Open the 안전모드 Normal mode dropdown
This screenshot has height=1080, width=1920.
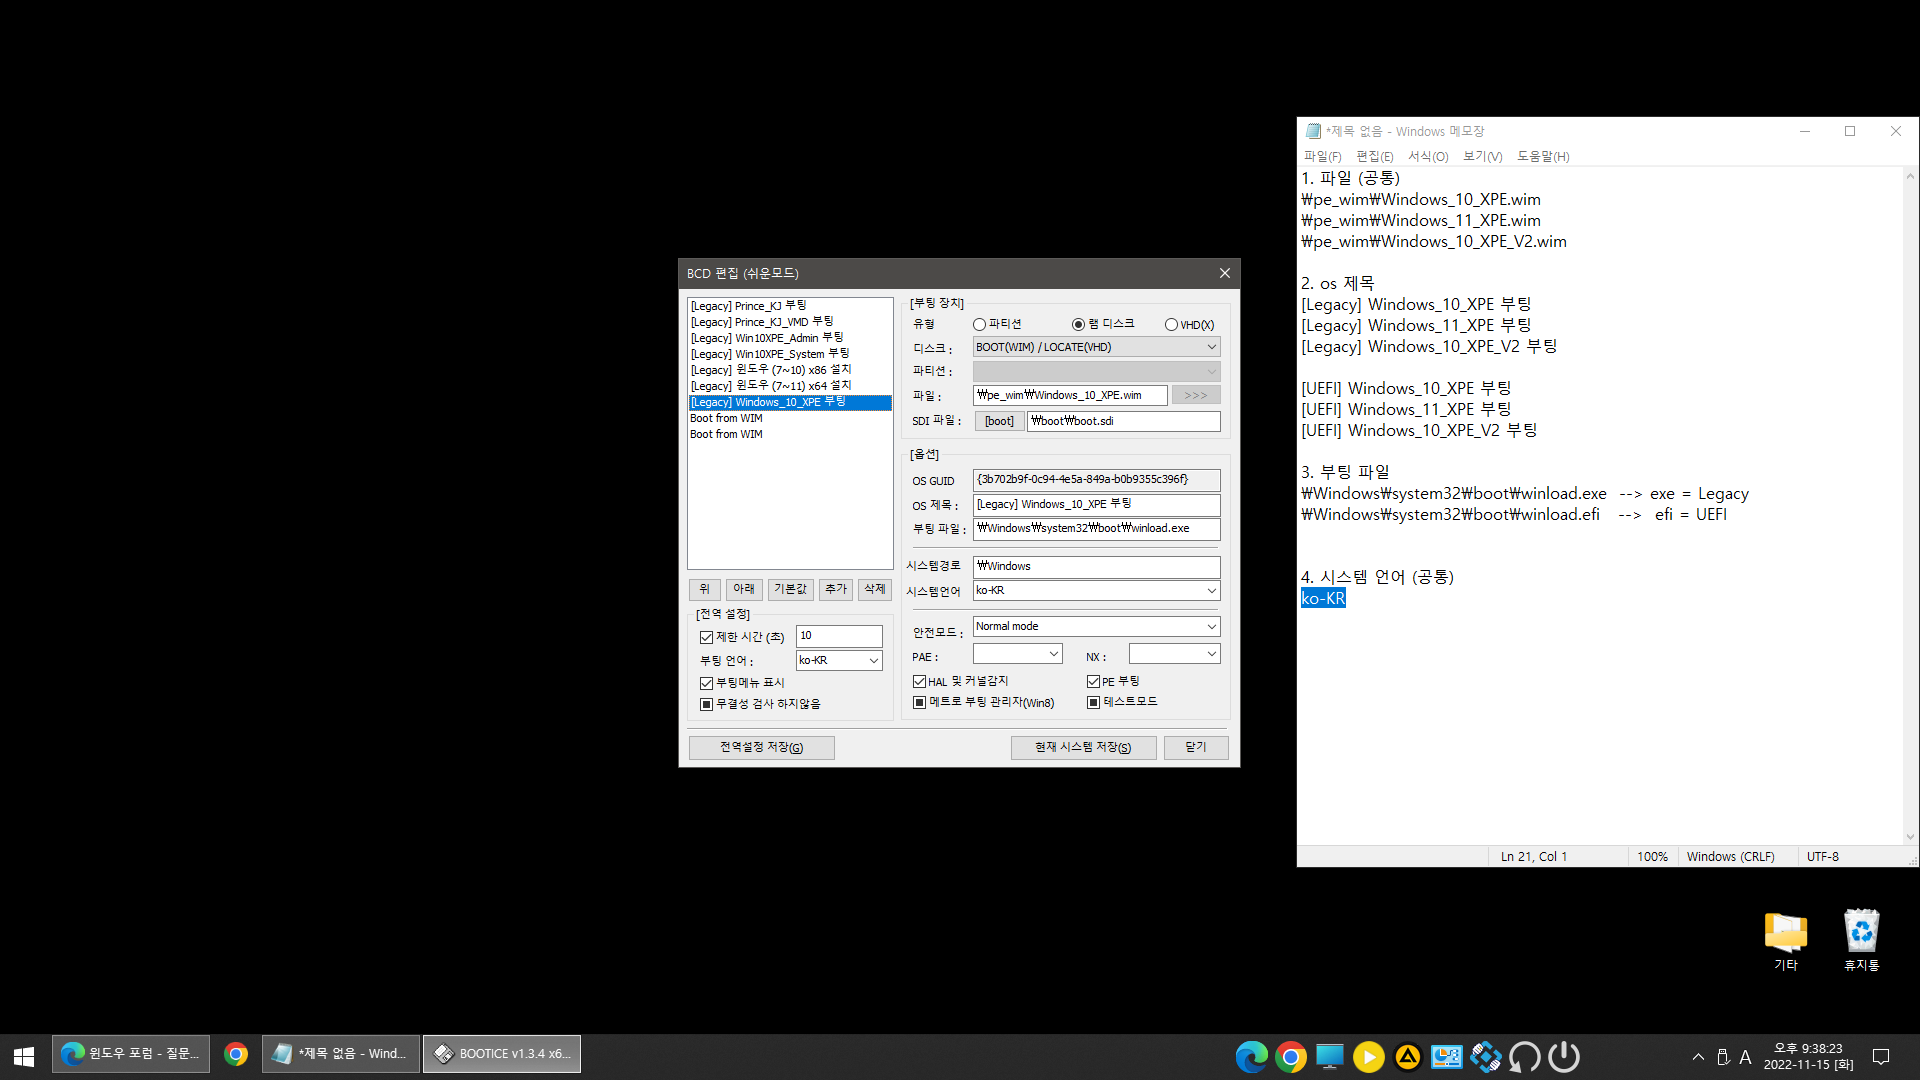[x=1096, y=626]
